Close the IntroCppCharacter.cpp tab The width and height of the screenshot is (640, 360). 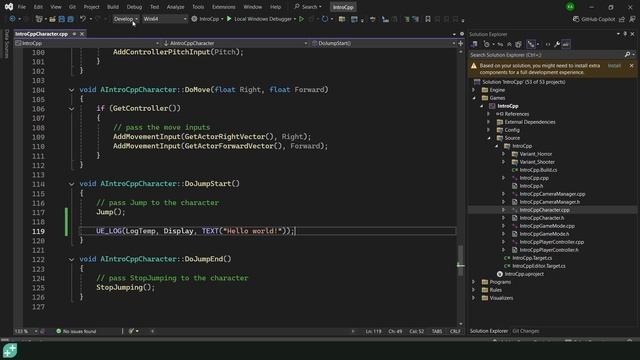[82, 34]
